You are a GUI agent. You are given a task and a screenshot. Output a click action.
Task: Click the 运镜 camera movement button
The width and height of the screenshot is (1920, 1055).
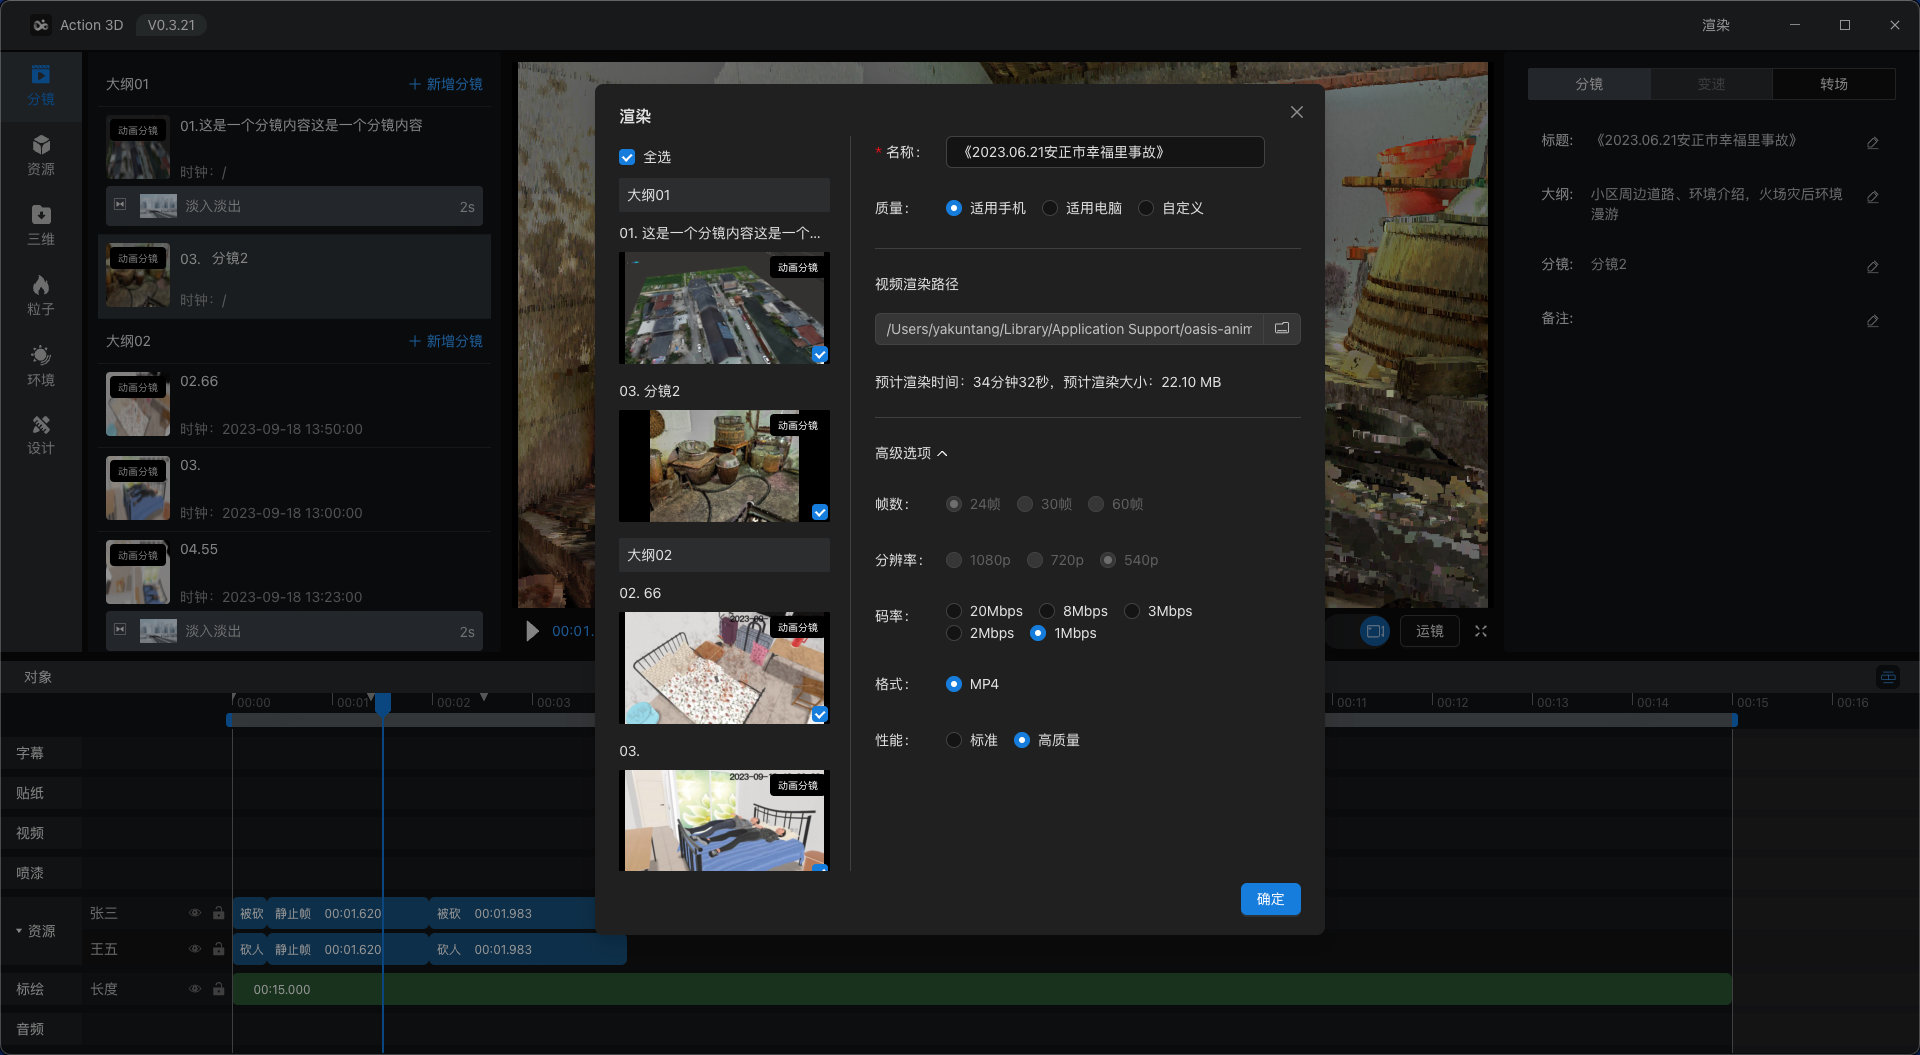[x=1429, y=631]
